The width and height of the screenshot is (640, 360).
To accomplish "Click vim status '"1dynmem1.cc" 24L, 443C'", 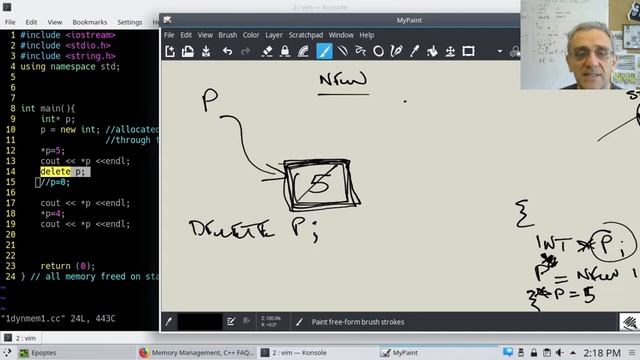I will click(59, 318).
